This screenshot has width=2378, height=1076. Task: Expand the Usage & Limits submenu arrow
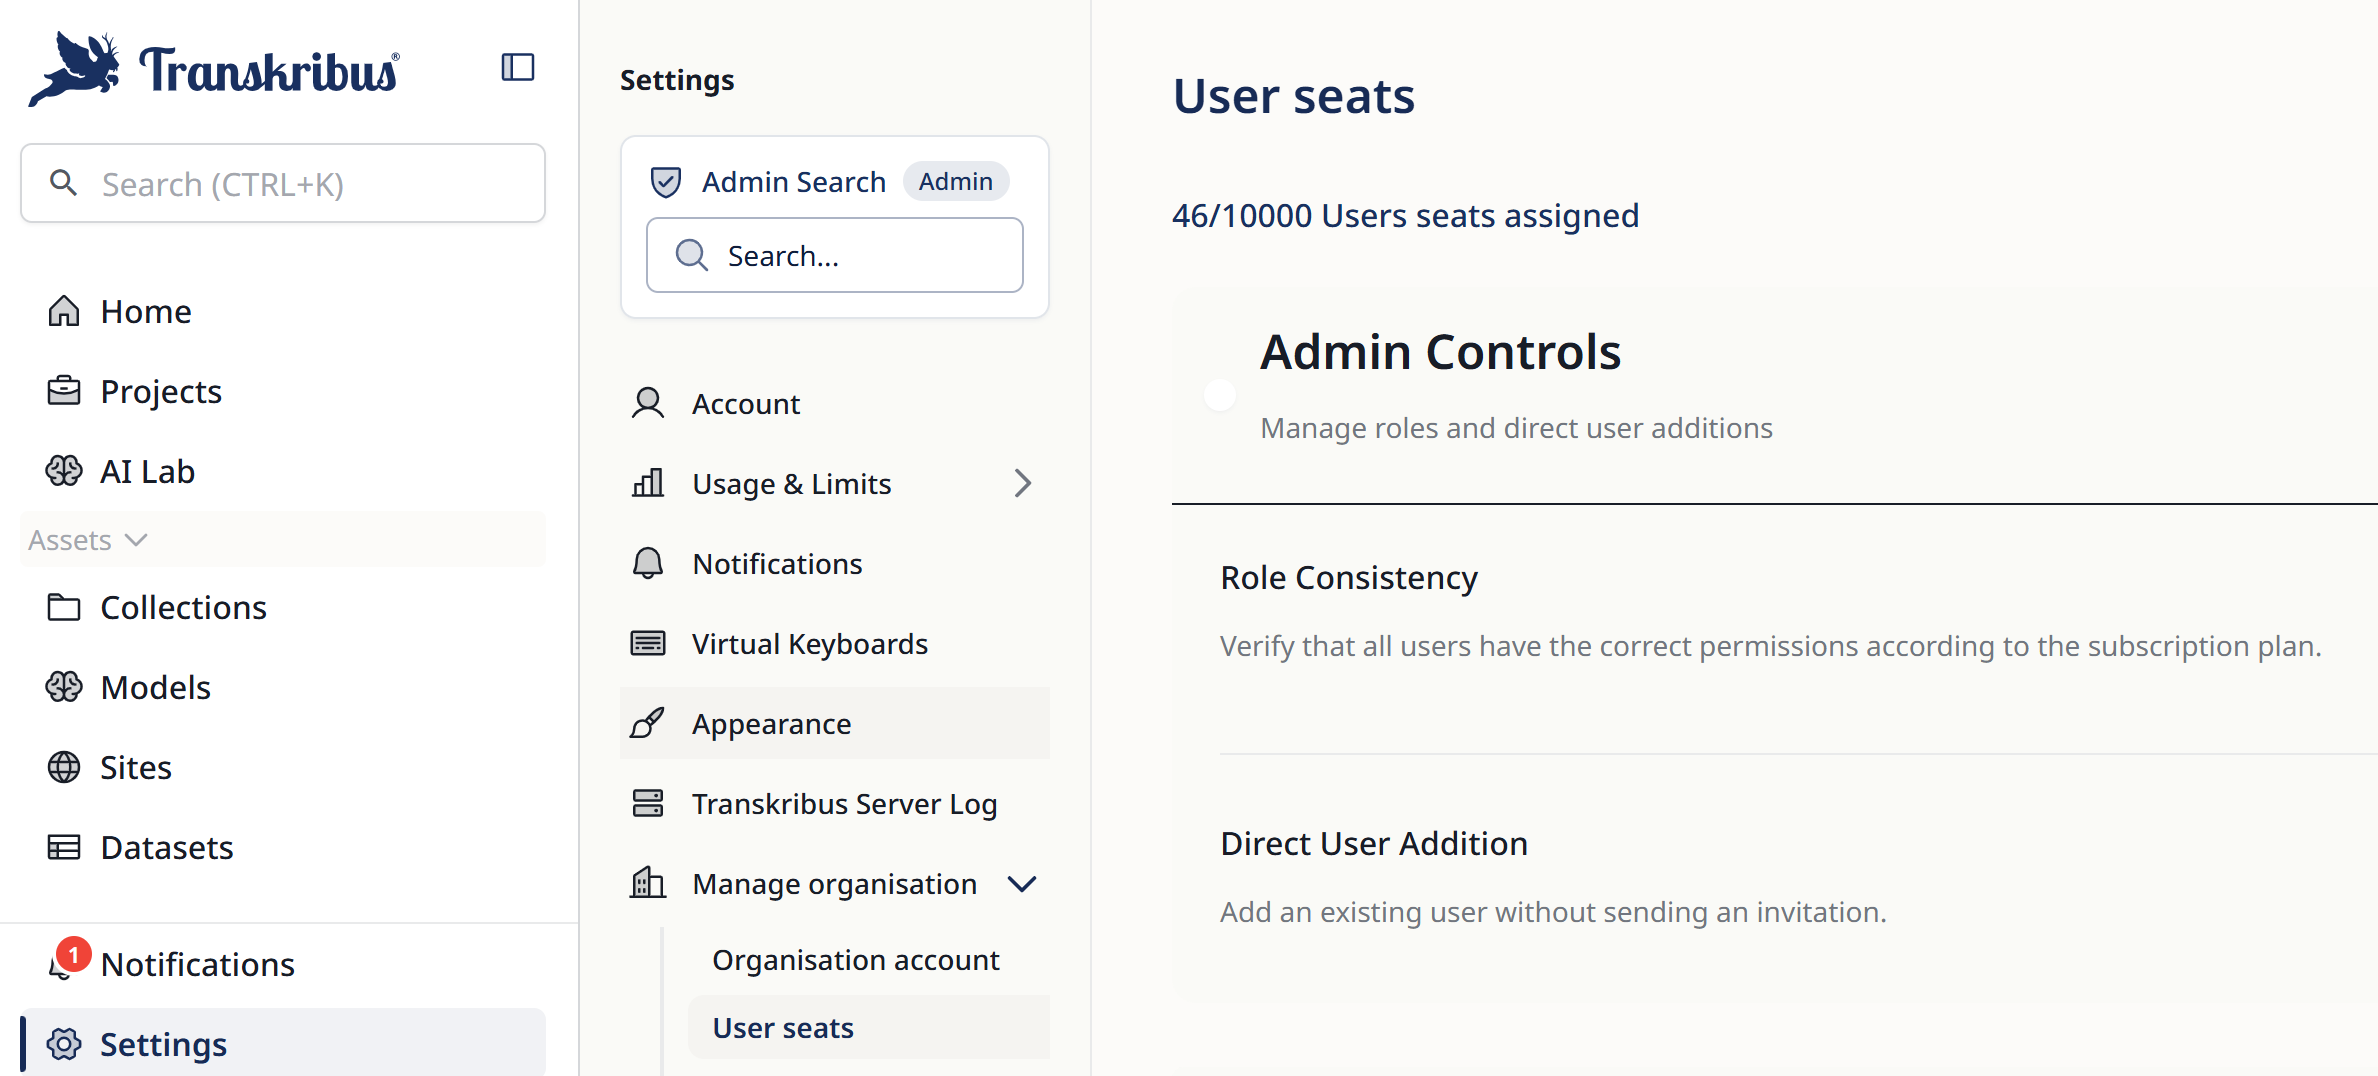tap(1022, 483)
